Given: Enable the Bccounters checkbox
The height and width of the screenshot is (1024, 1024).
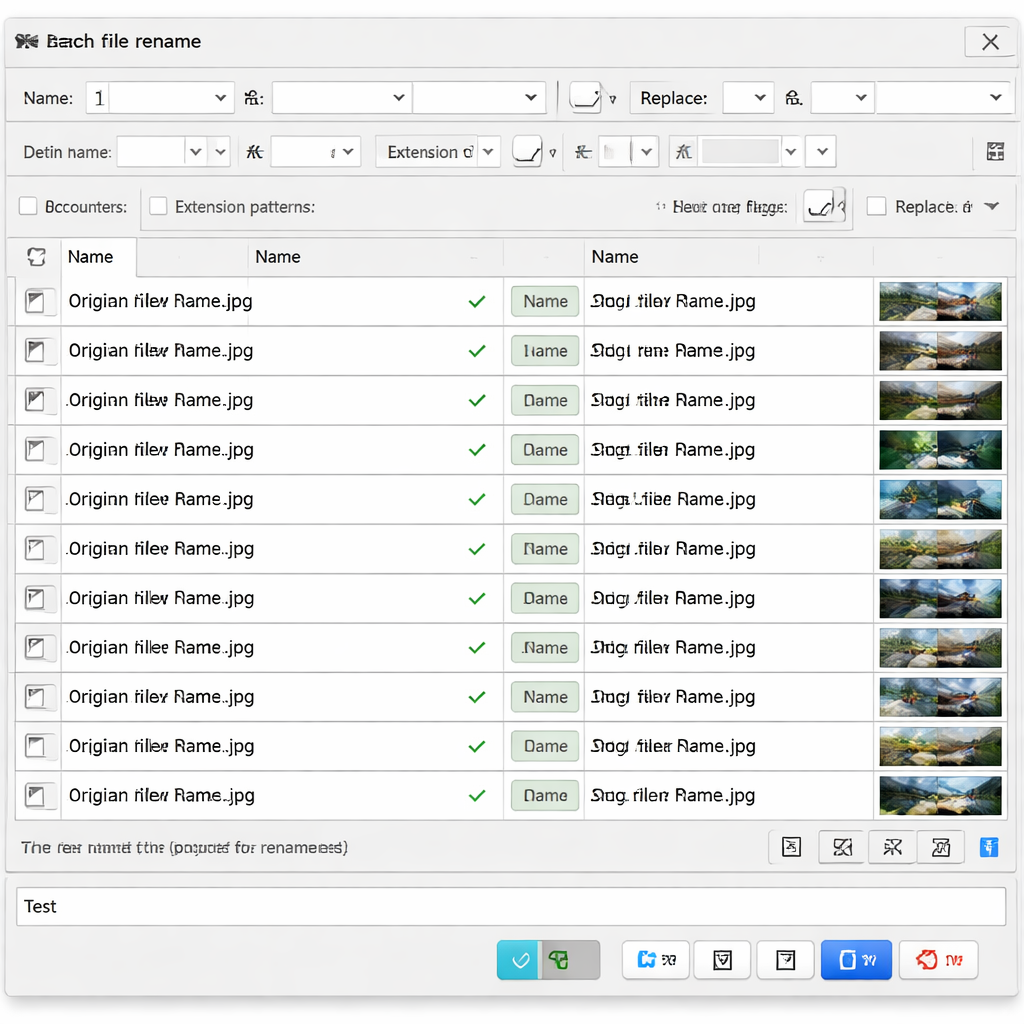Looking at the screenshot, I should (28, 207).
